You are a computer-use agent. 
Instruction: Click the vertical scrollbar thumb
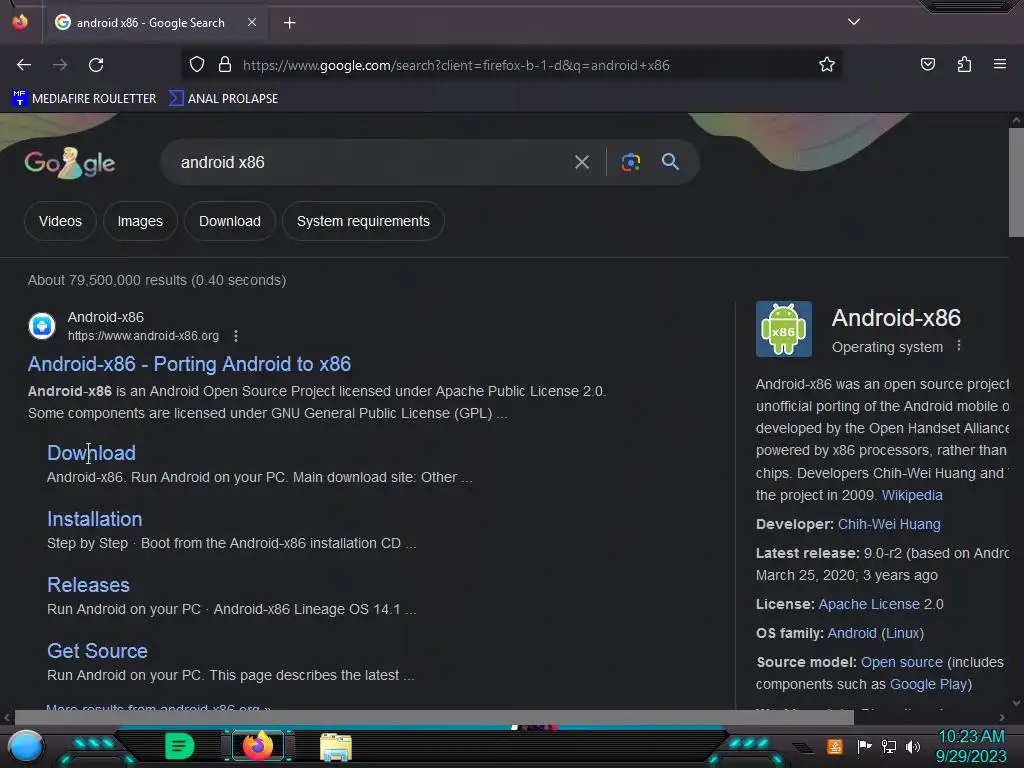pos(1016,183)
